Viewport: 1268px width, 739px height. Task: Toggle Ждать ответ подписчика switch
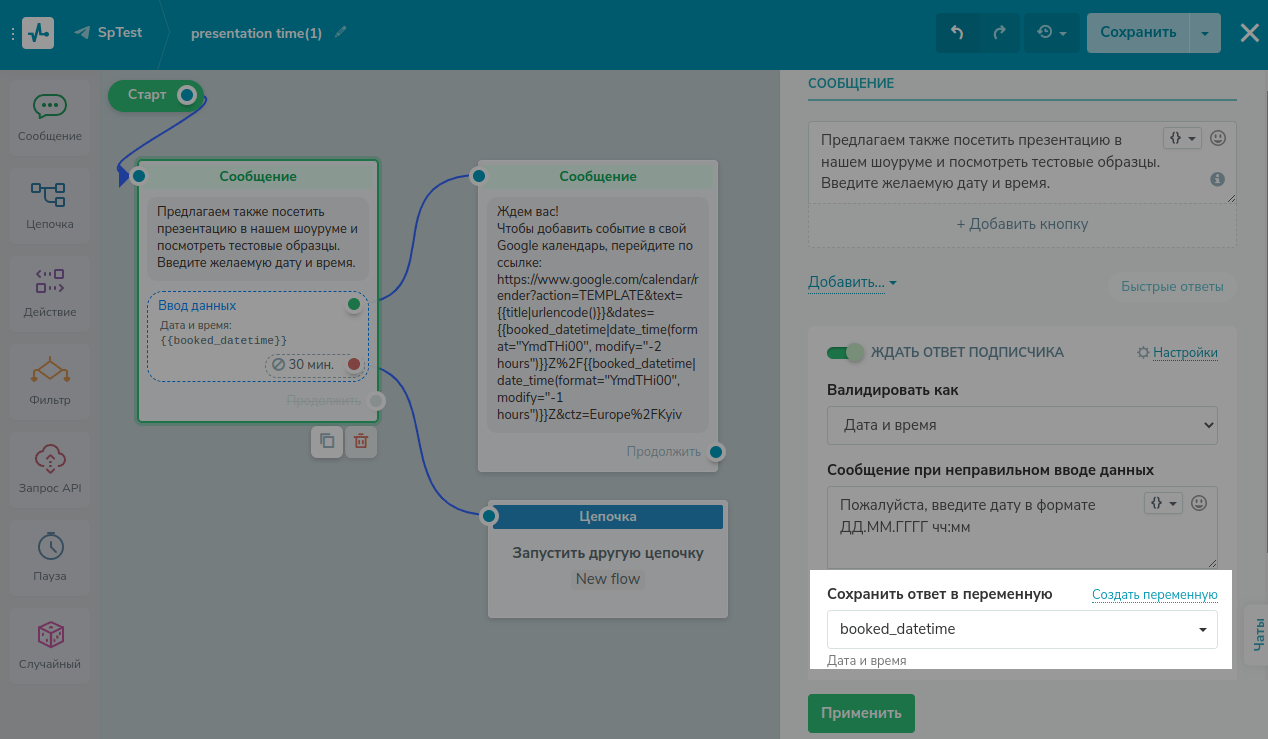845,352
